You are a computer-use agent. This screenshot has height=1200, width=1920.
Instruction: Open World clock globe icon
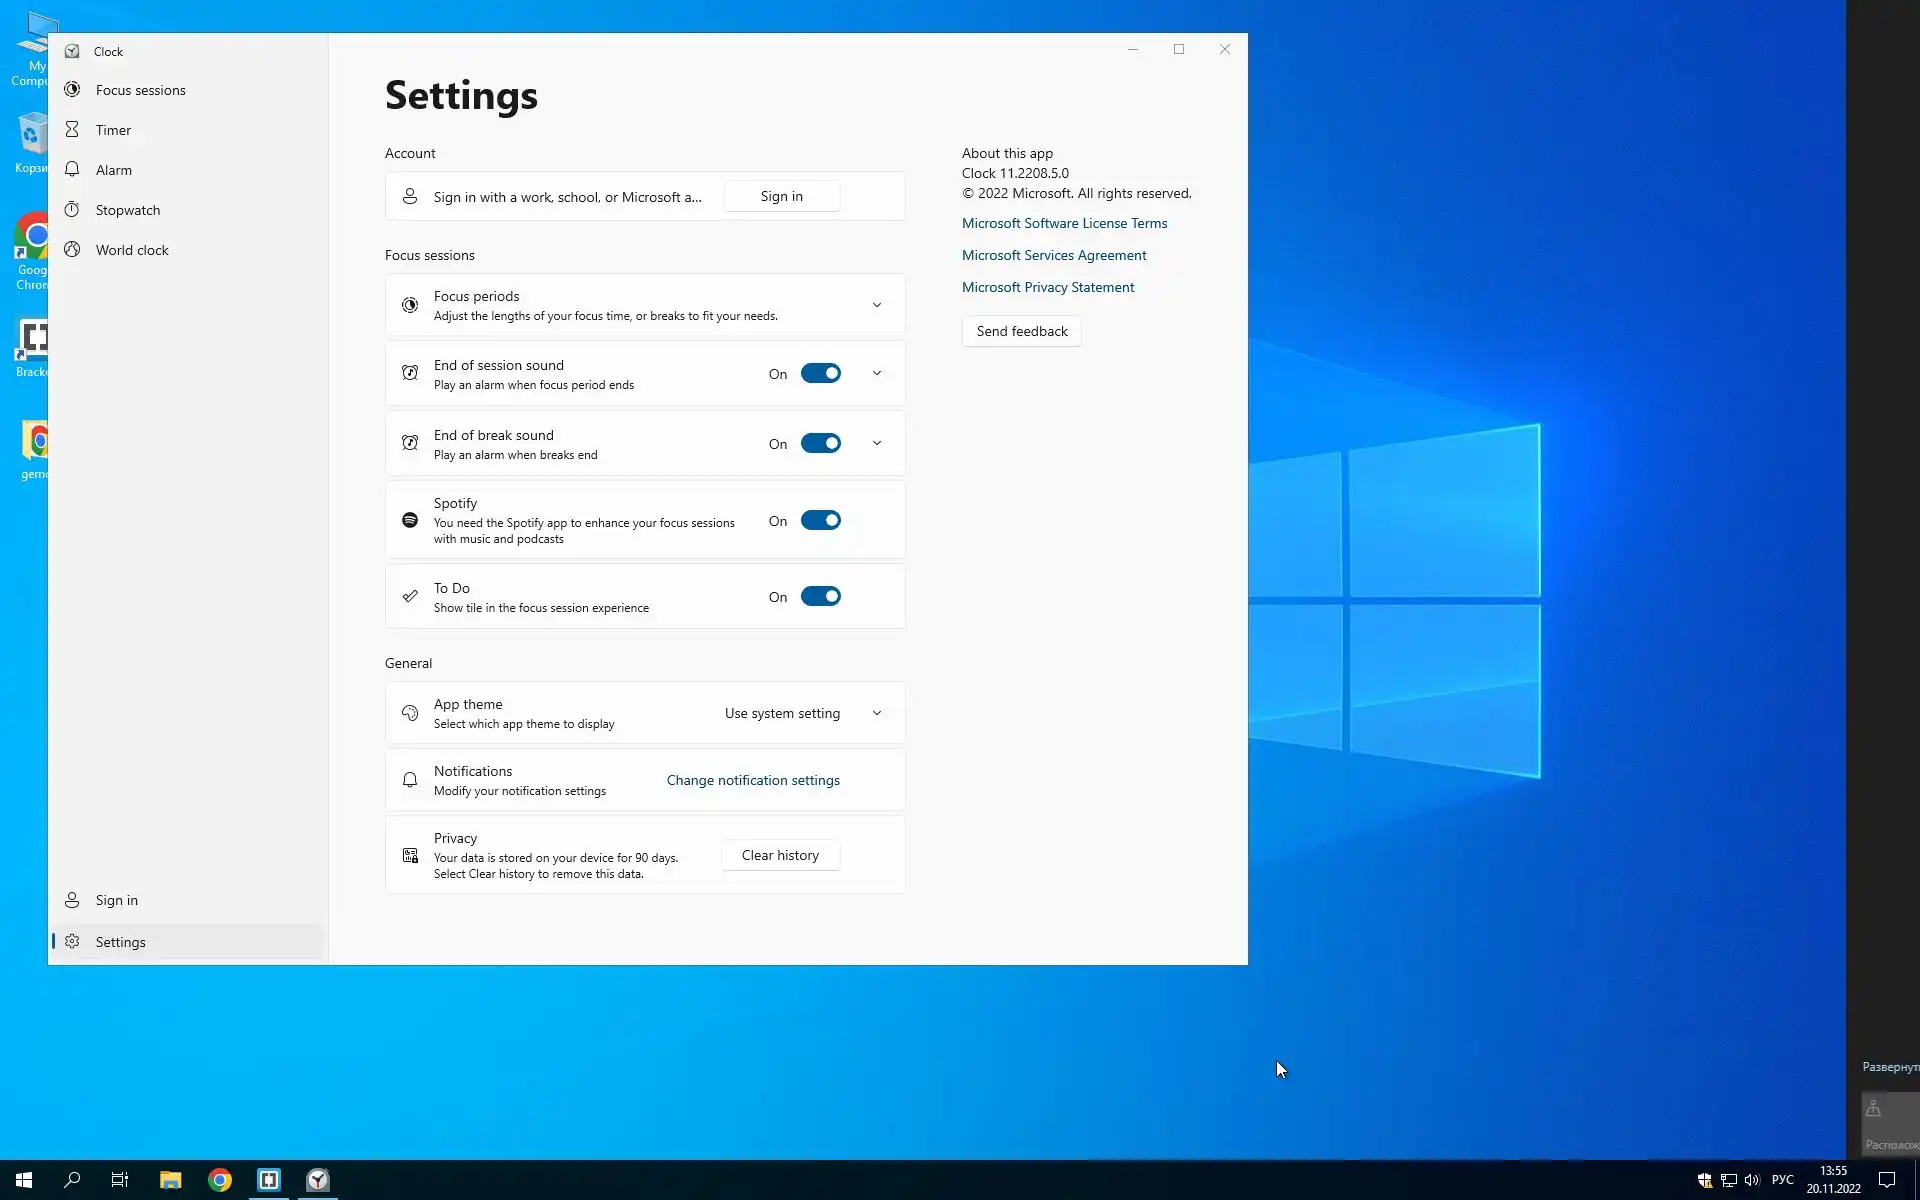coord(72,250)
